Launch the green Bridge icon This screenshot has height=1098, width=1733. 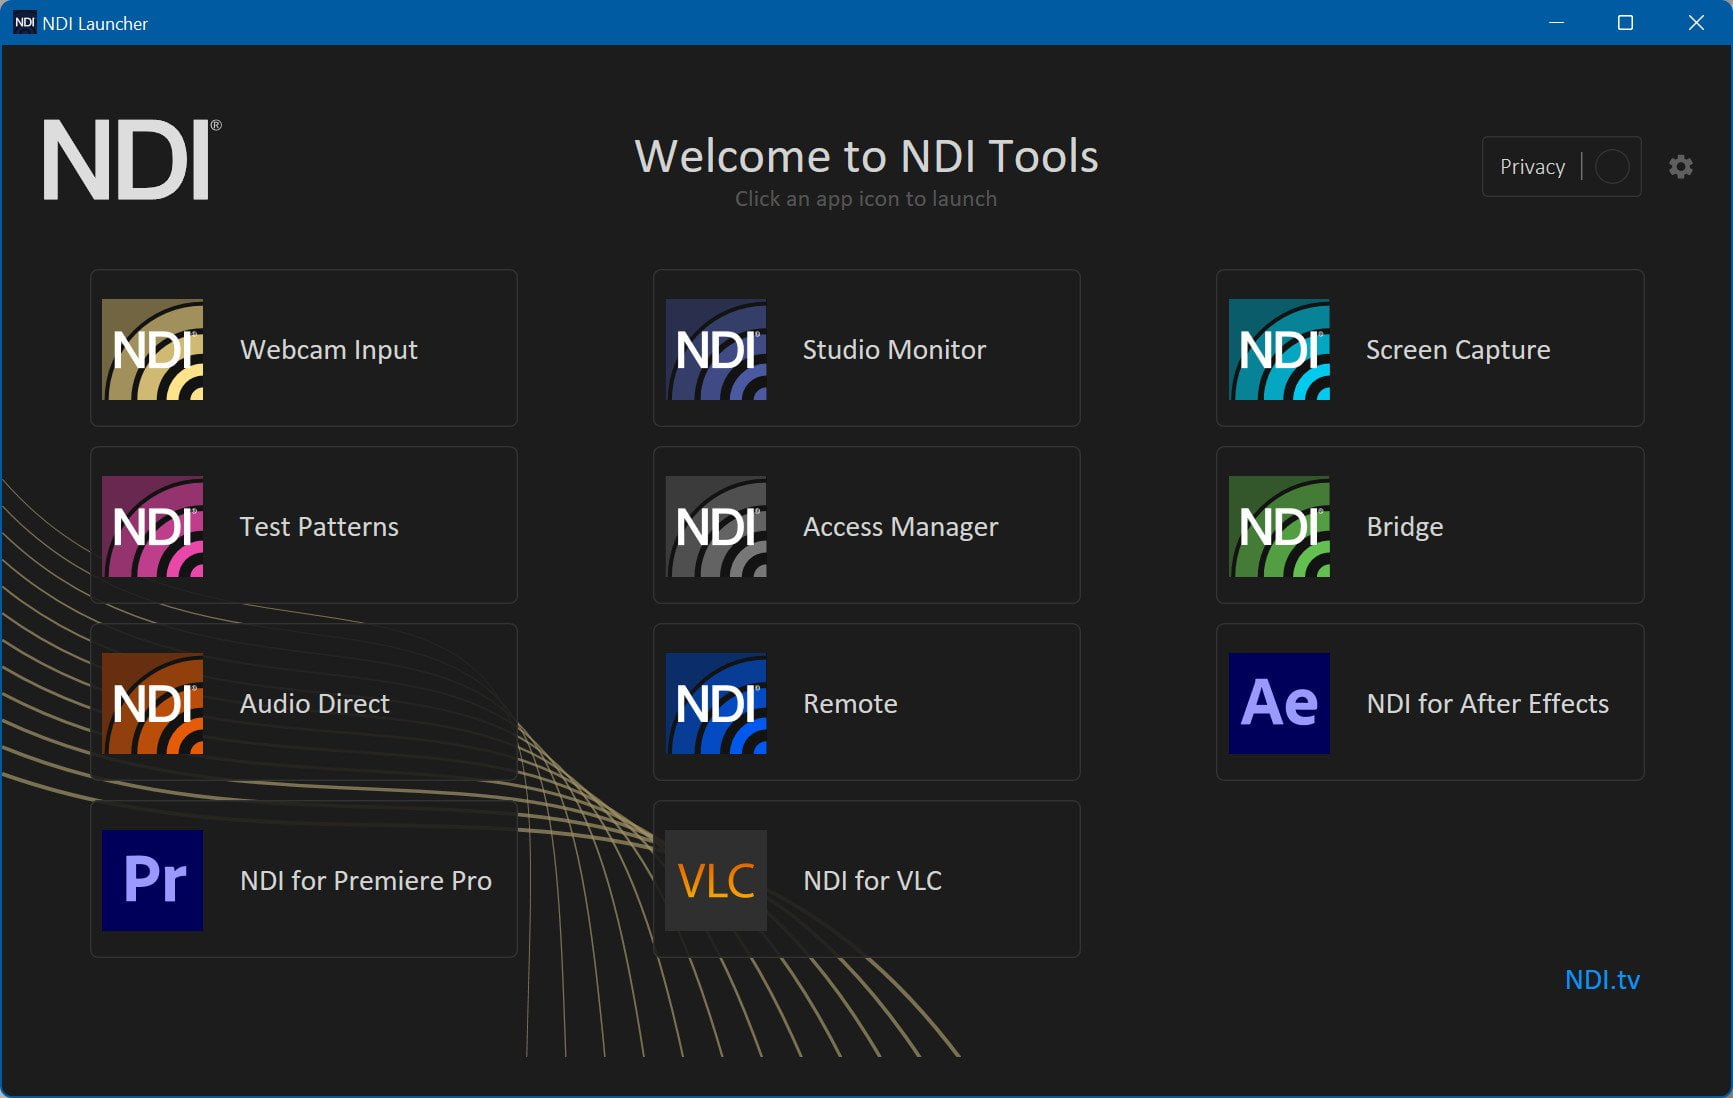click(1279, 526)
